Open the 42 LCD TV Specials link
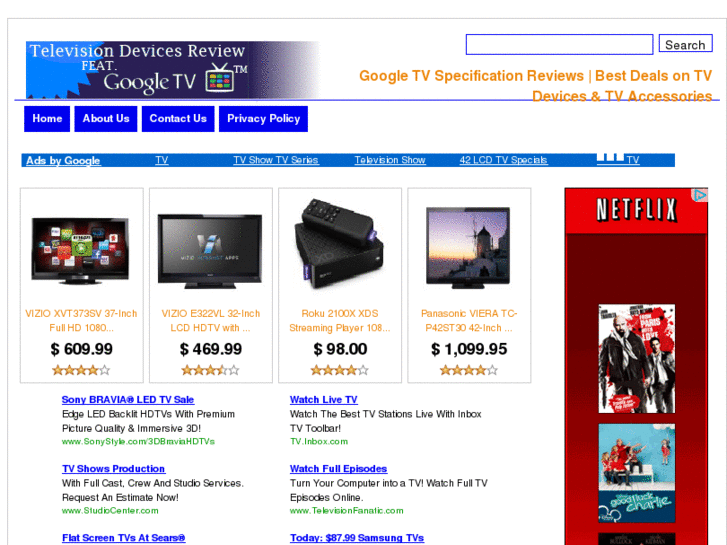 [503, 160]
